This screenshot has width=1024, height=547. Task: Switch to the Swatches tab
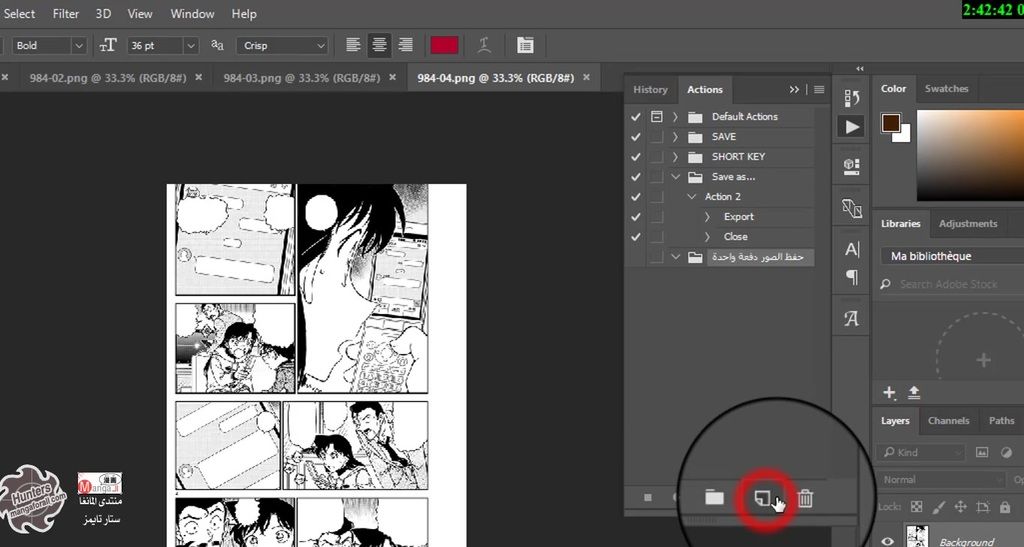[x=946, y=89]
